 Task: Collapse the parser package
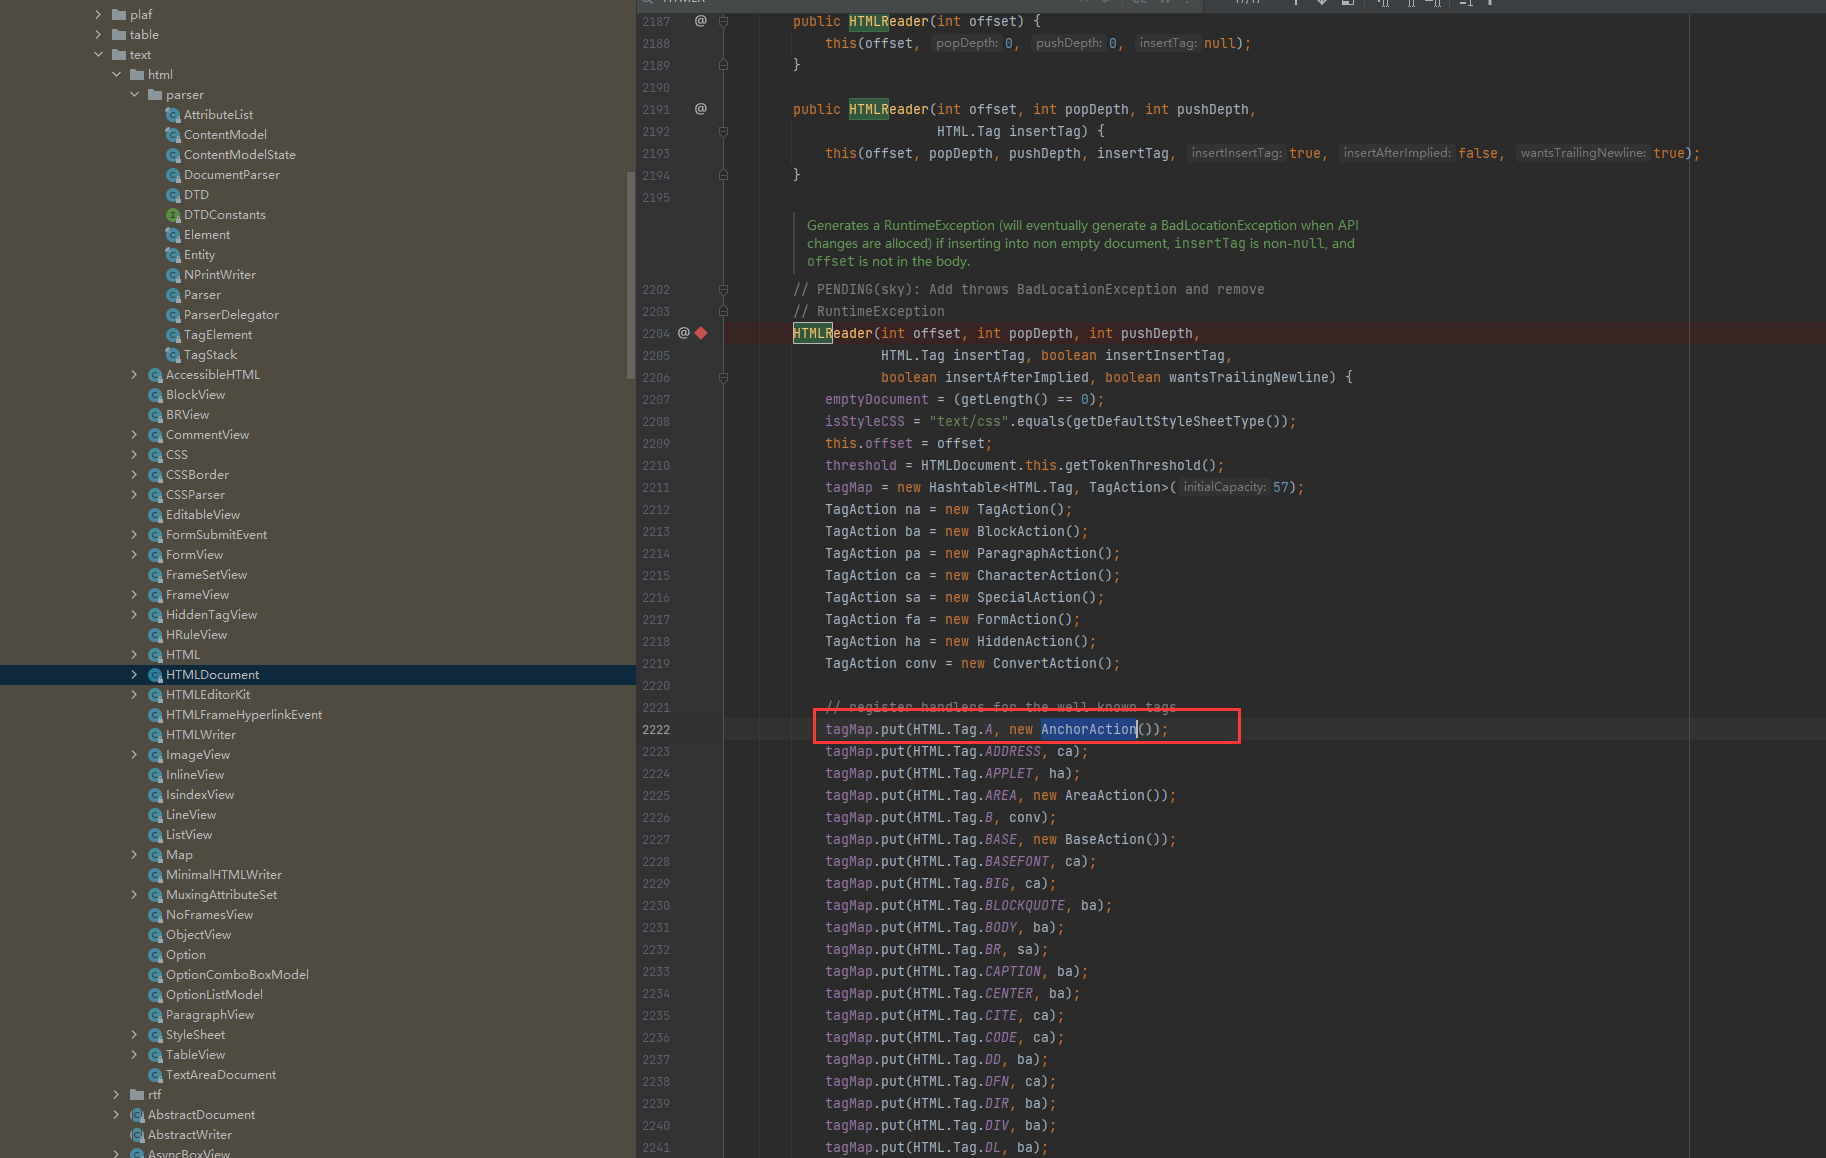[x=134, y=95]
